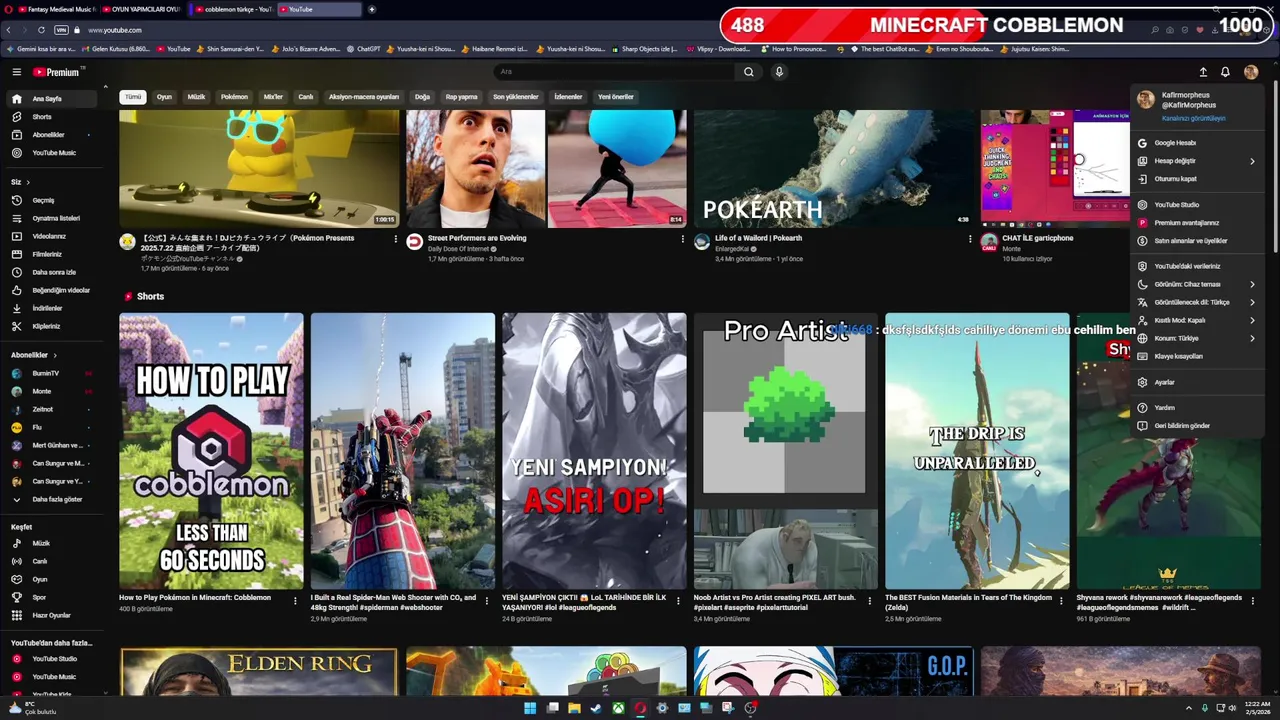The image size is (1280, 720).
Task: Click the YouTube Premium logo
Action: click(x=56, y=72)
